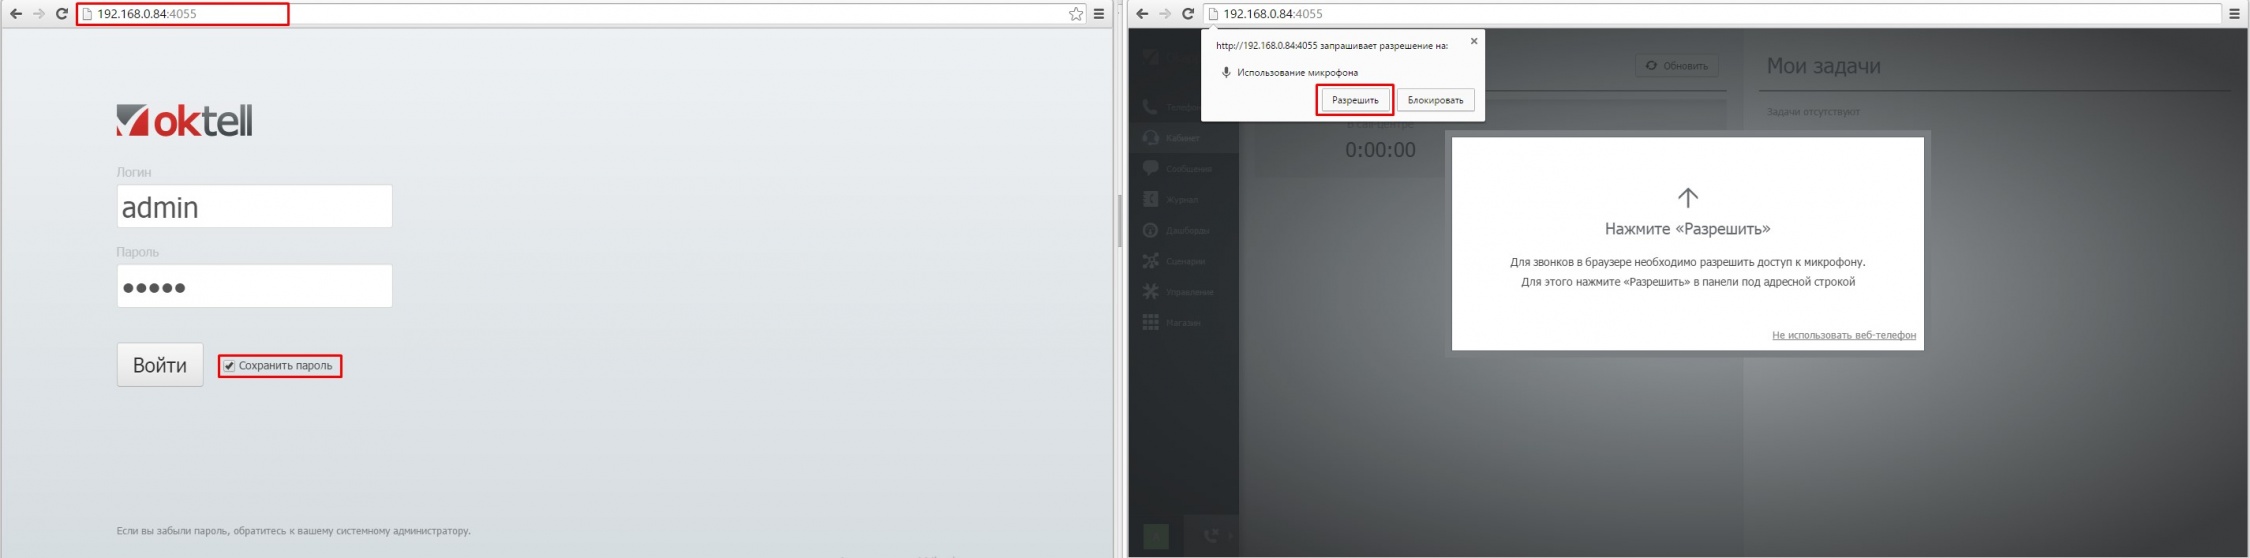Open right browser's hamburger menu
The height and width of the screenshot is (558, 2250).
point(2234,14)
